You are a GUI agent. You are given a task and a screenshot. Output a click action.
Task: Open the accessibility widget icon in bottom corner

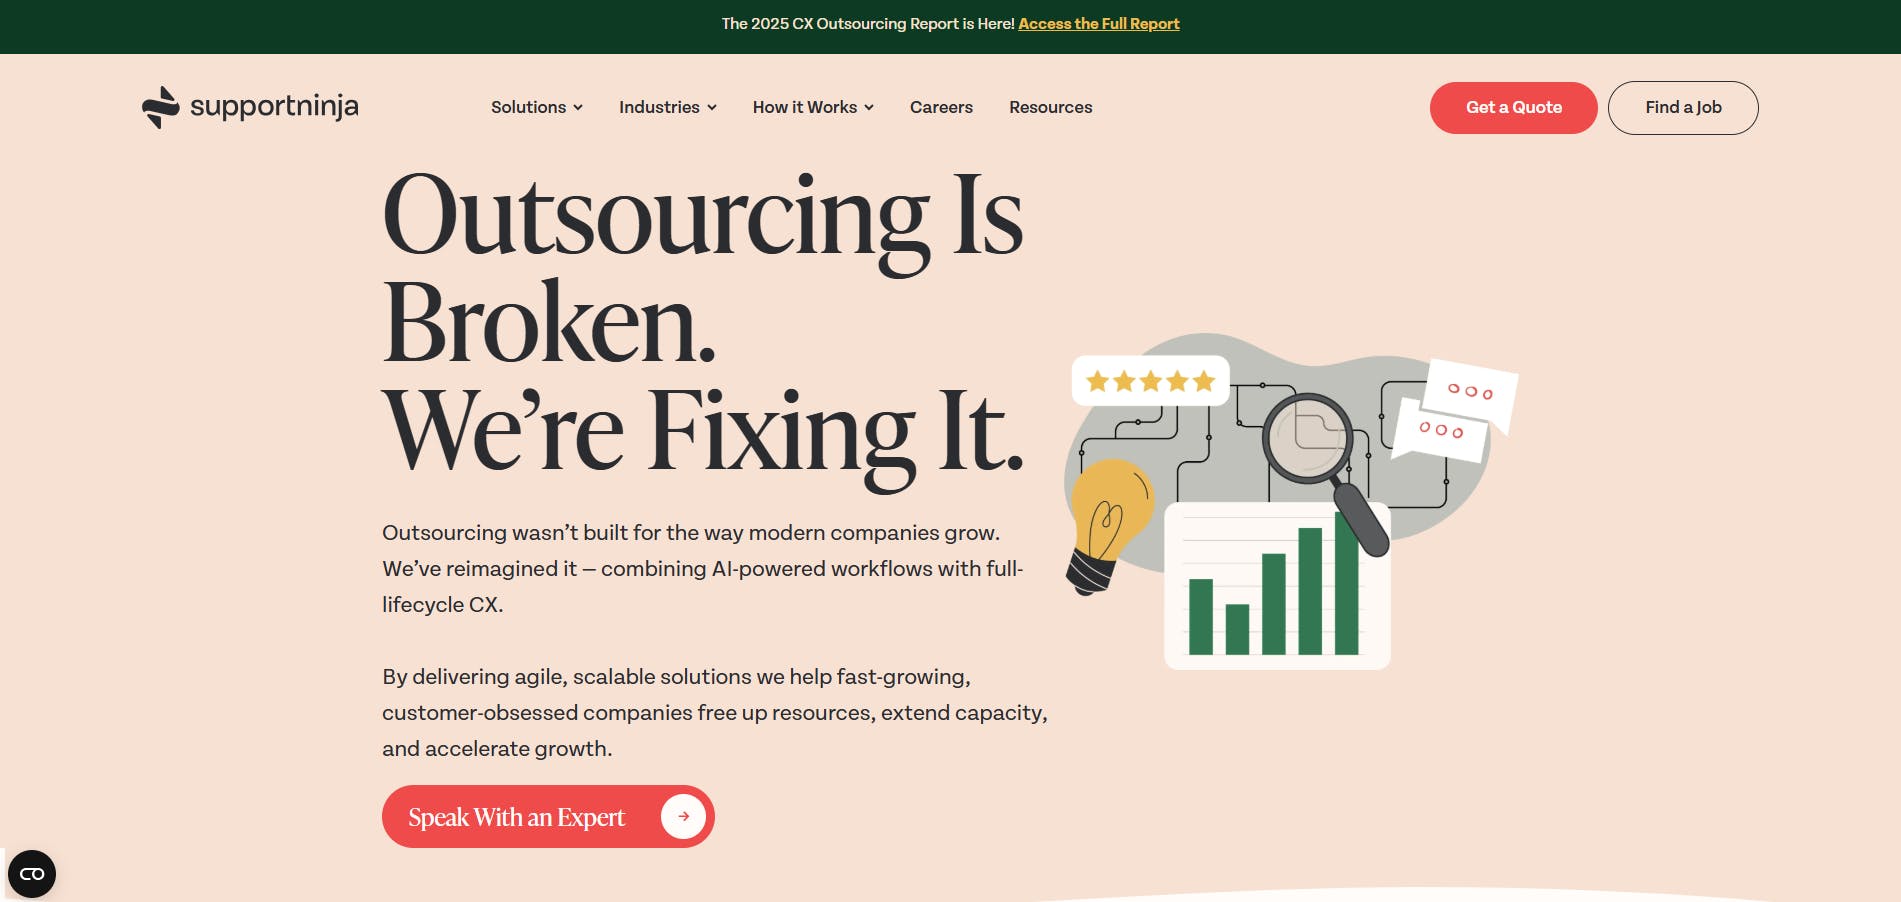point(32,874)
